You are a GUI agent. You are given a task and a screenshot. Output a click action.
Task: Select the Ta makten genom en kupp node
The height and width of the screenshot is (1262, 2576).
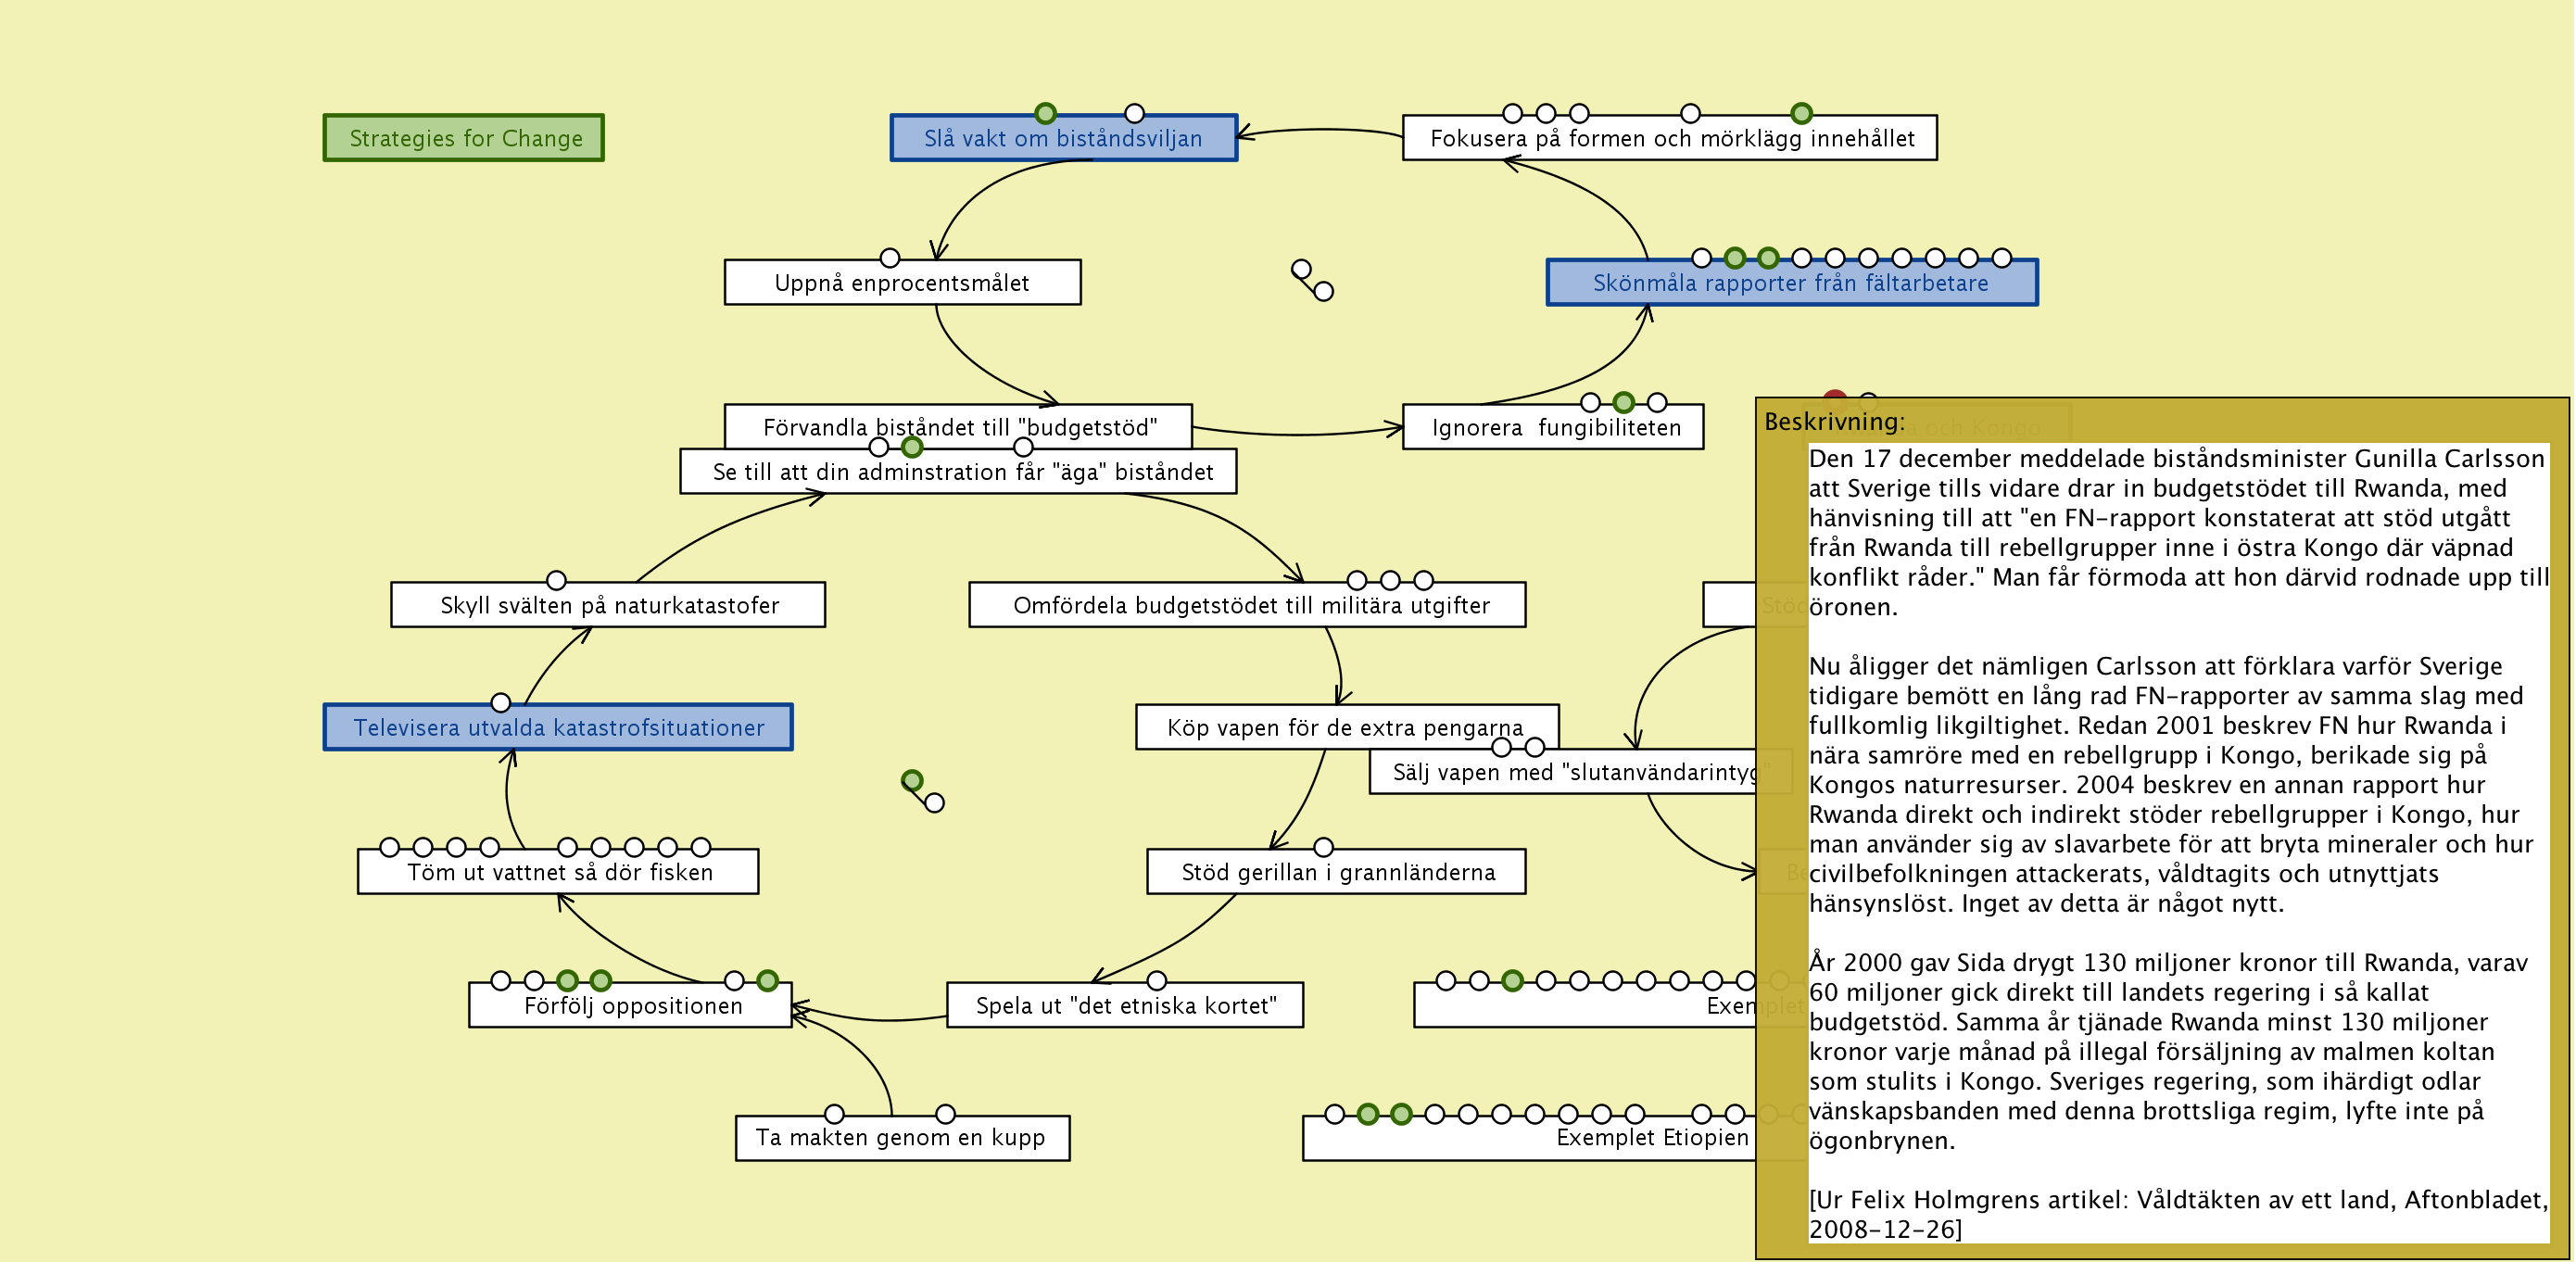pyautogui.click(x=901, y=1138)
